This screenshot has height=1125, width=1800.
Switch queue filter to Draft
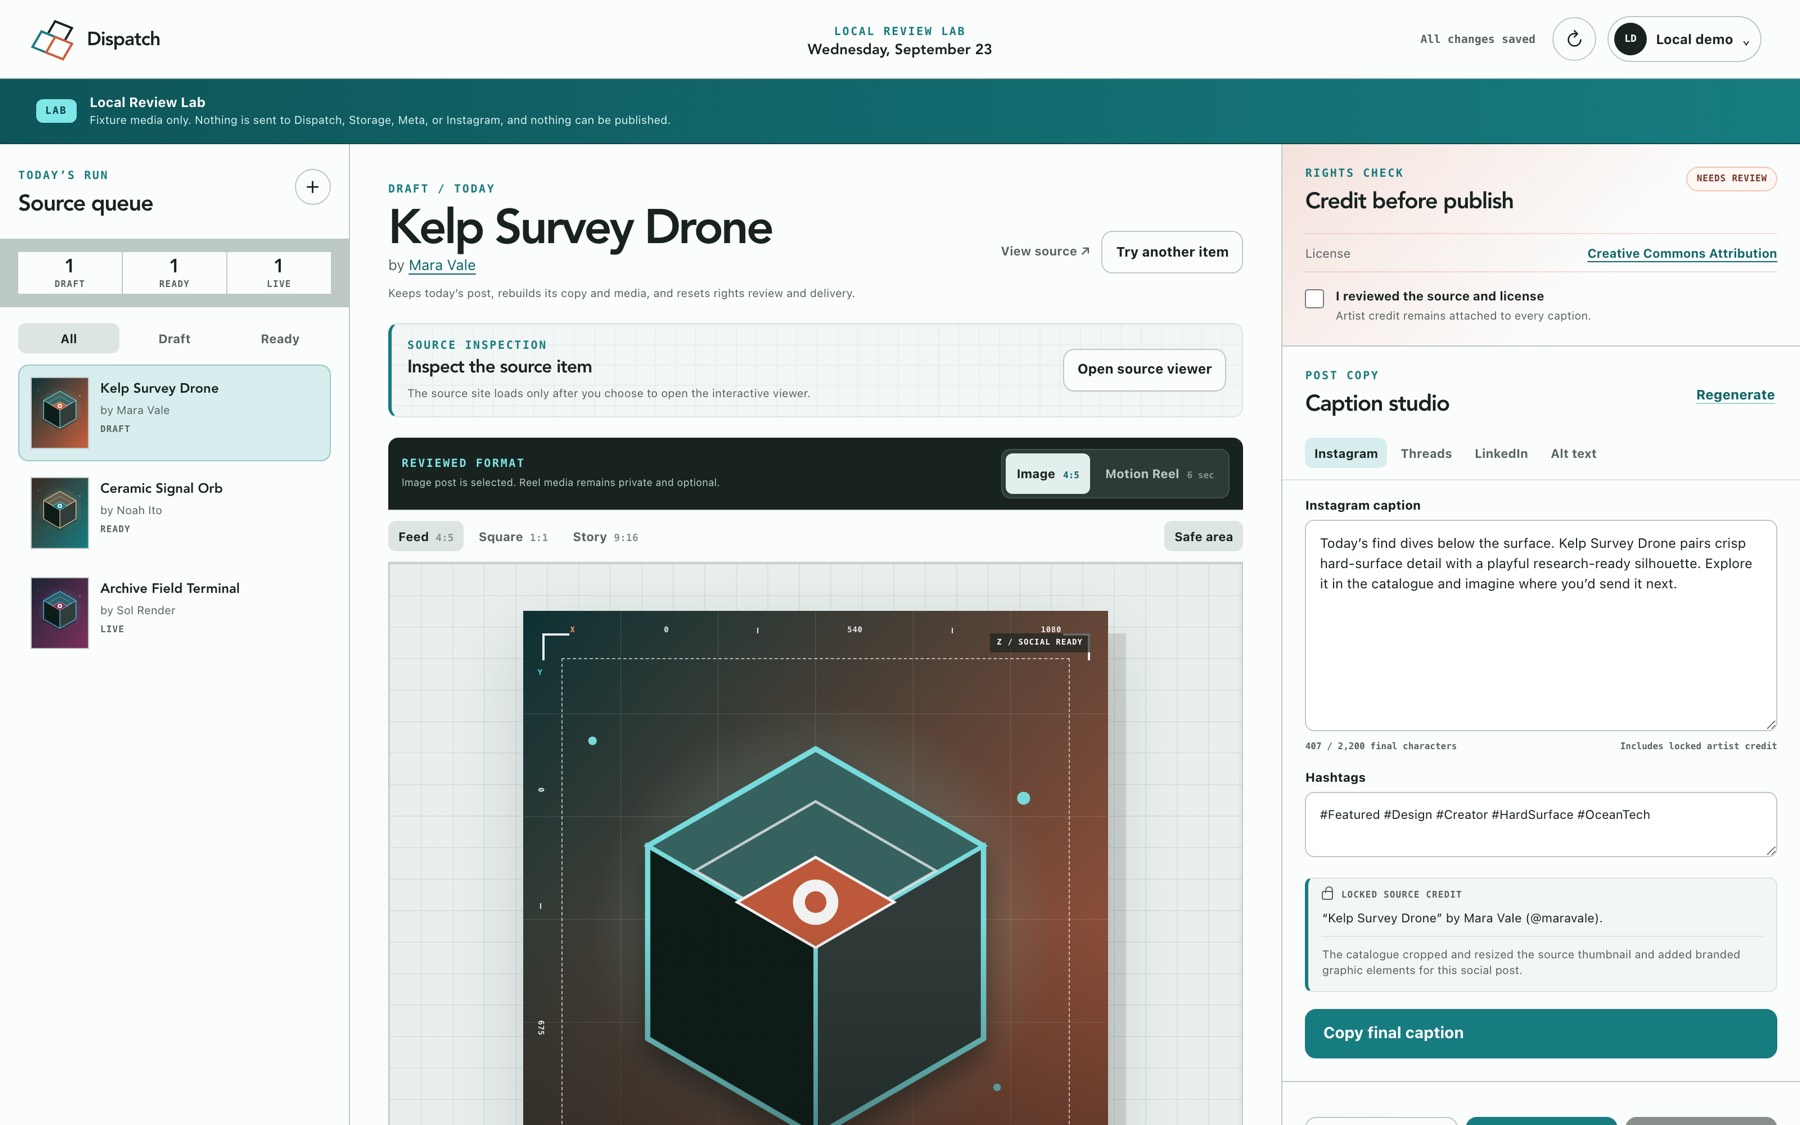(174, 339)
